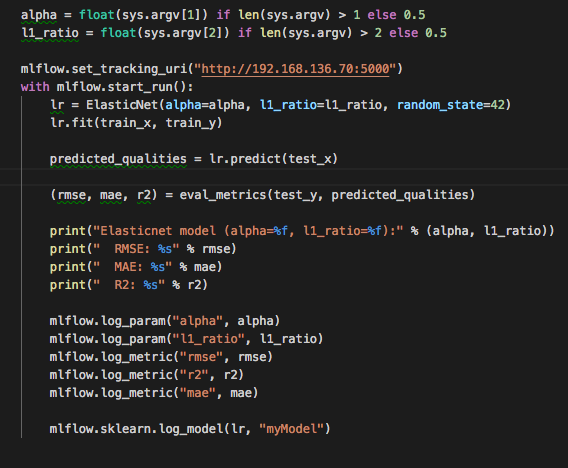Place cursor on 'alpha' variable in first line
The image size is (568, 468).
[39, 15]
